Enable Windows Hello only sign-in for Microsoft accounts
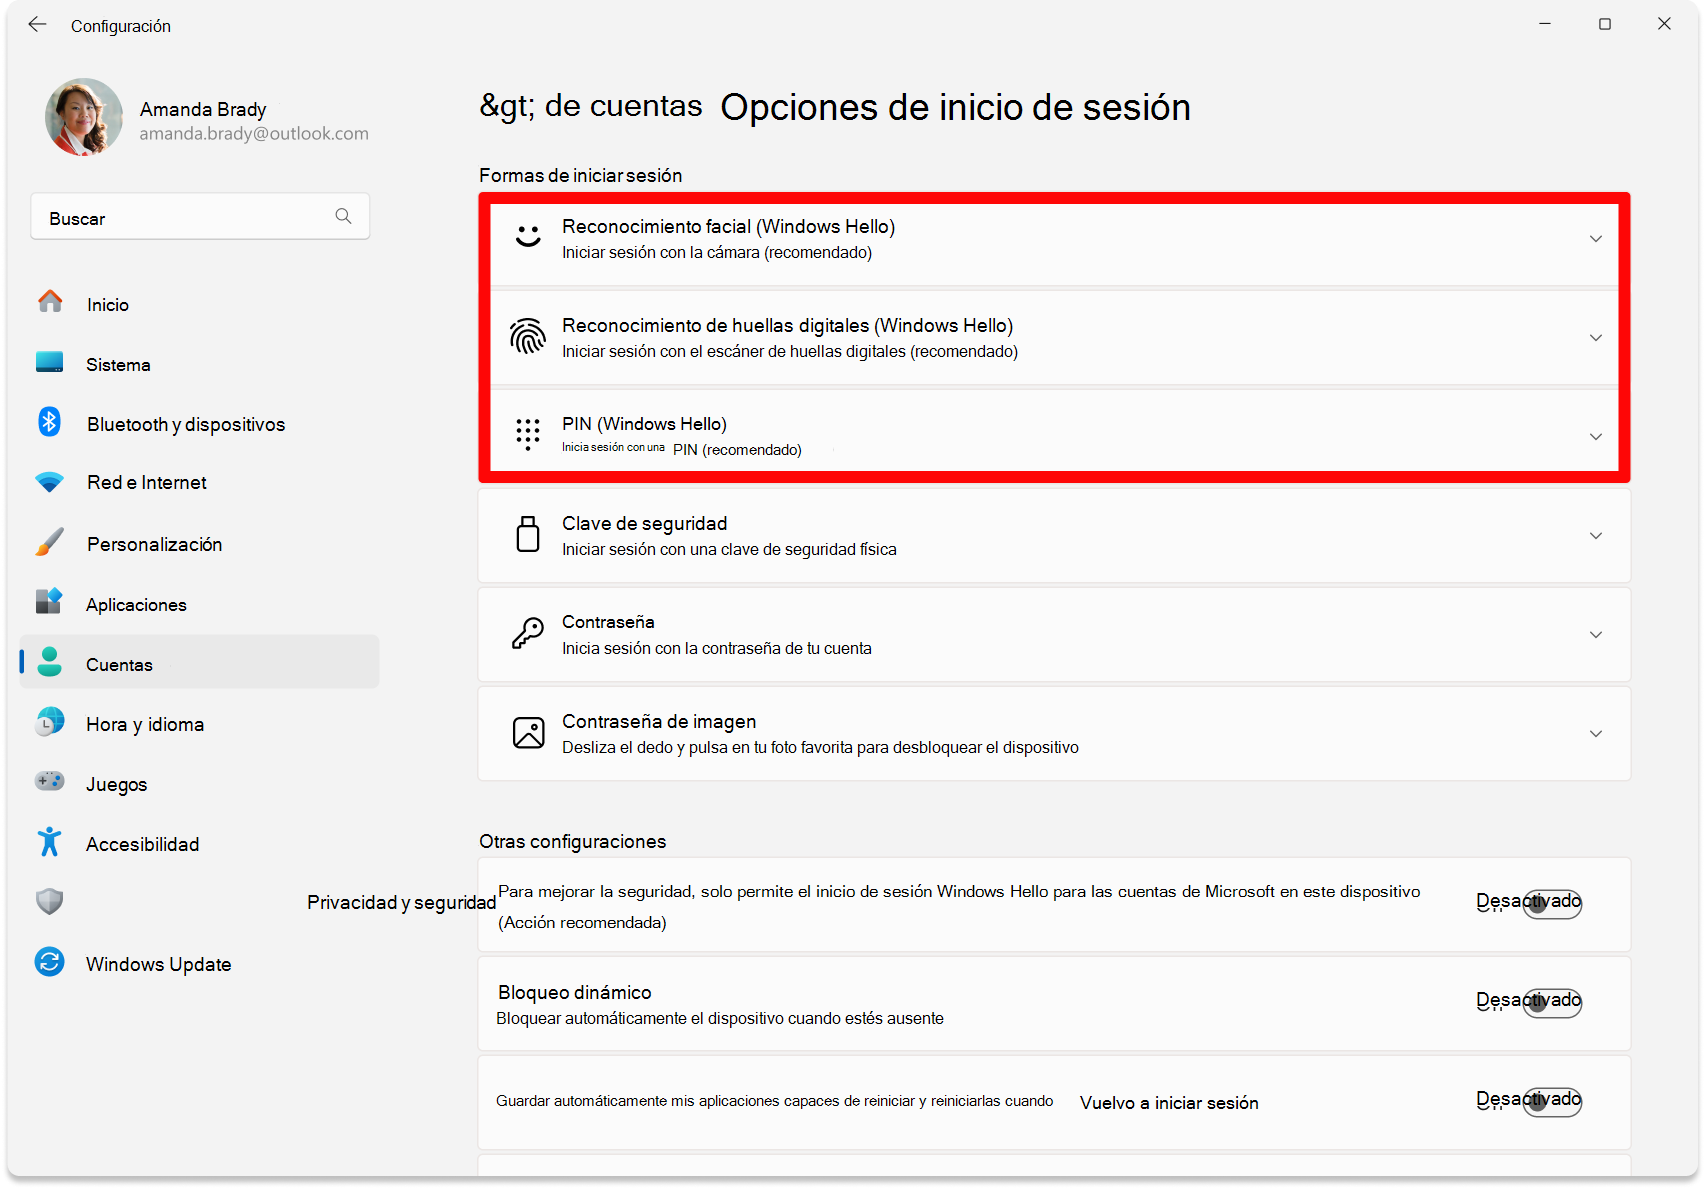1704x1188 pixels. pos(1551,903)
